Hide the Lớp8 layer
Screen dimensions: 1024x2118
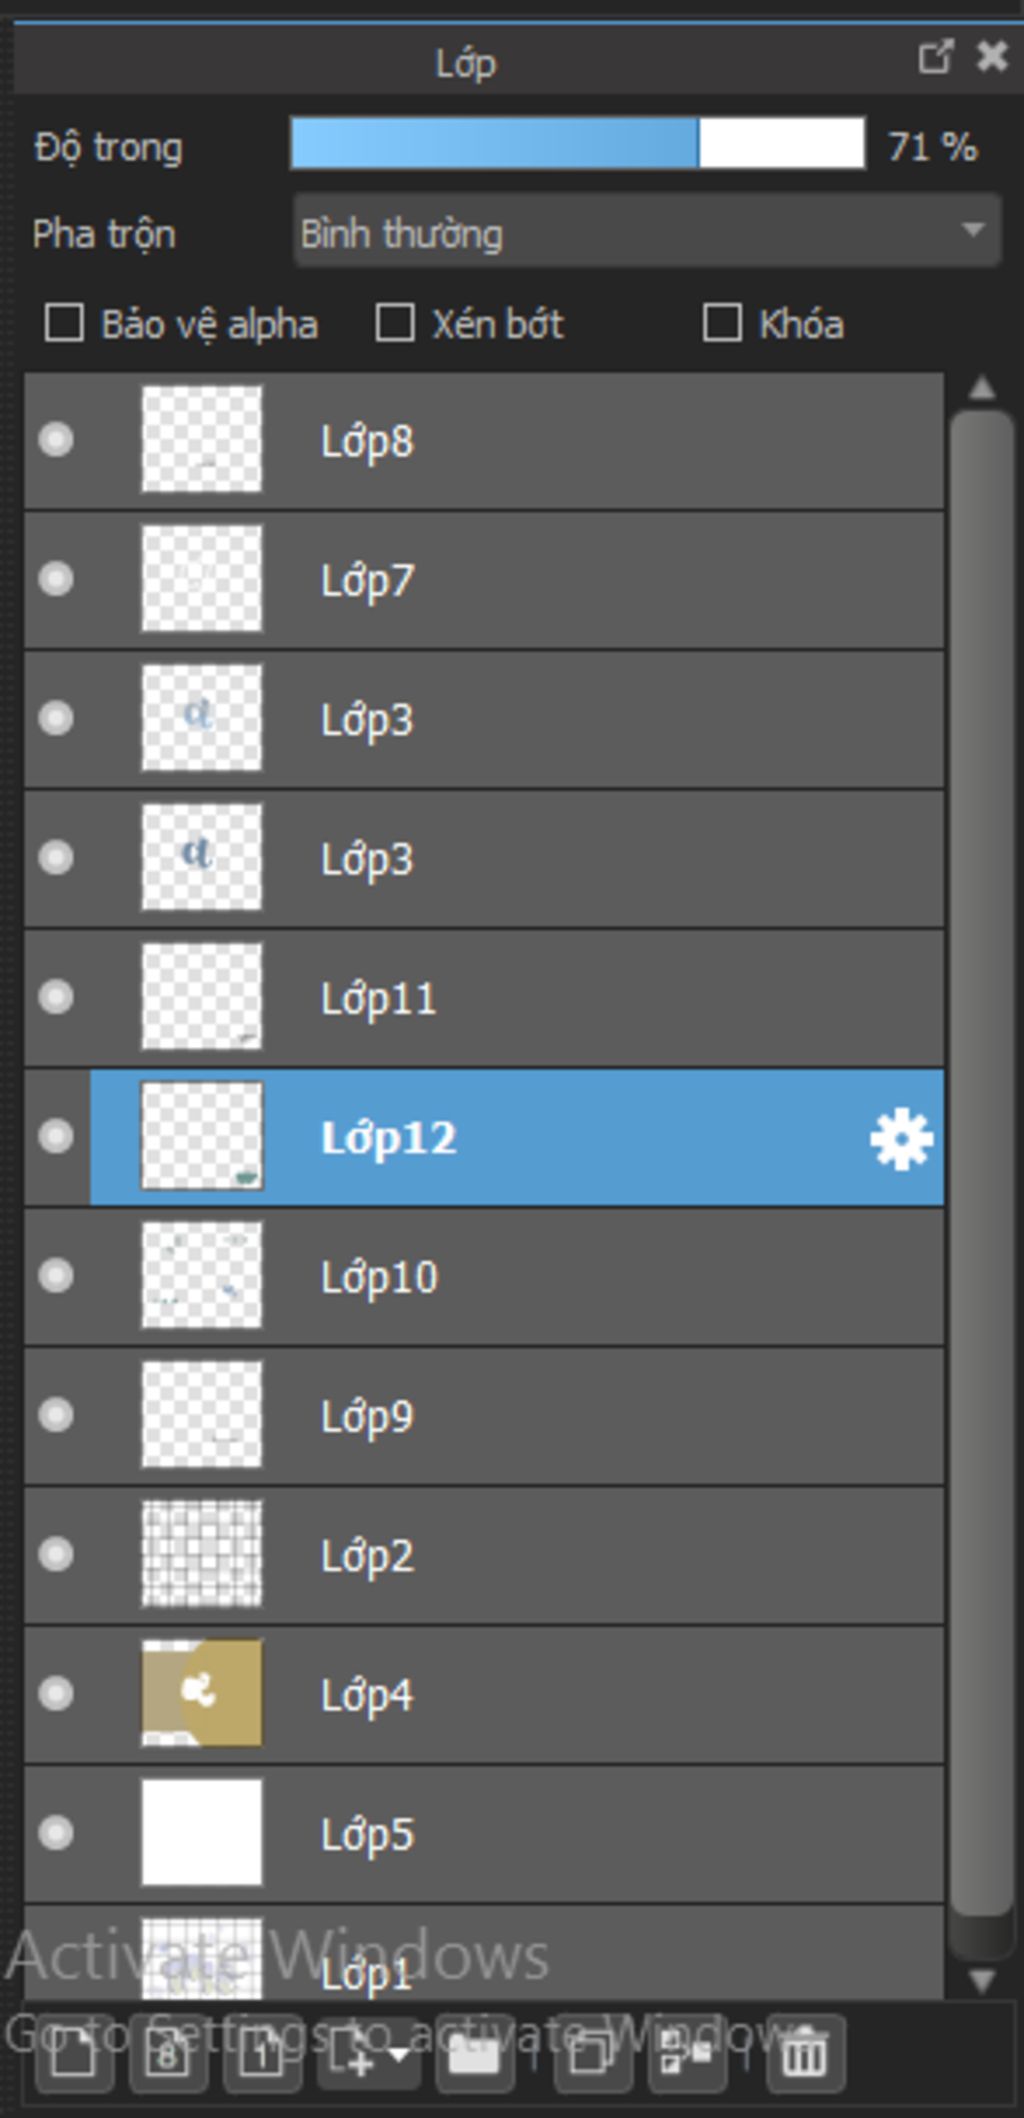pos(56,440)
